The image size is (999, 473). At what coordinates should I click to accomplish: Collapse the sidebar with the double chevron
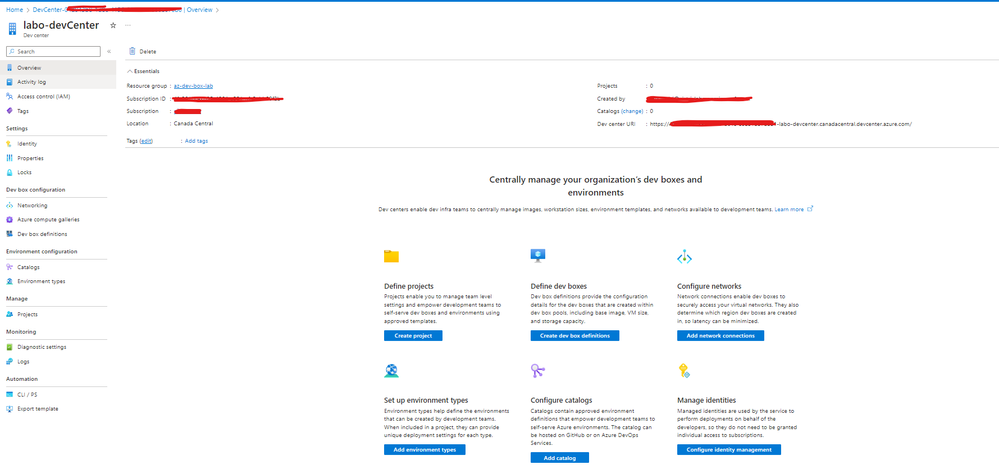tap(109, 52)
